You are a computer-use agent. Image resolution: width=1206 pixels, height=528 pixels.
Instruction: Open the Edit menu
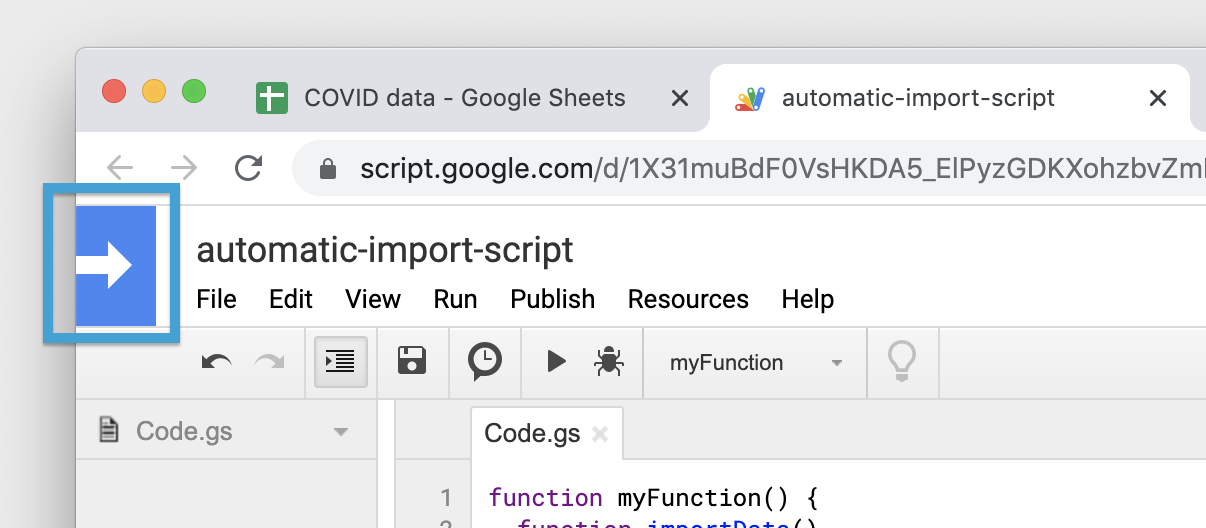coord(291,299)
